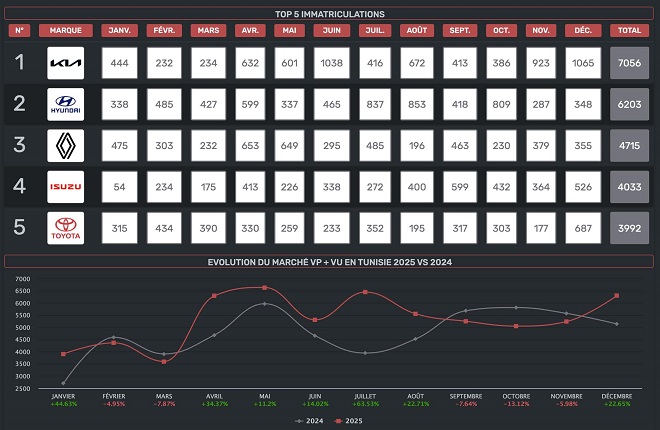Click the Renault diamond logo
The width and height of the screenshot is (660, 430).
pos(66,145)
